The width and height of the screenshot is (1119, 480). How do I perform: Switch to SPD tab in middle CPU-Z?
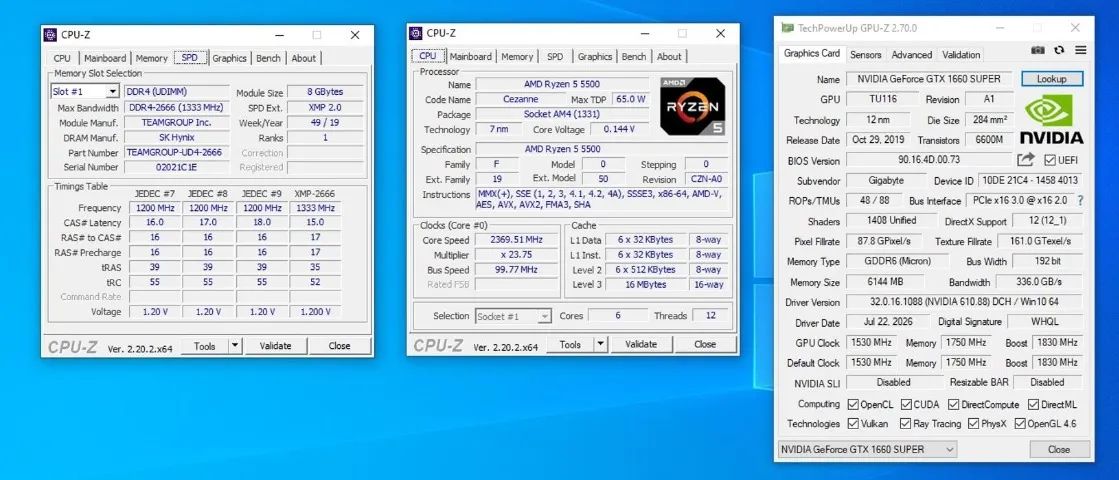tap(555, 56)
